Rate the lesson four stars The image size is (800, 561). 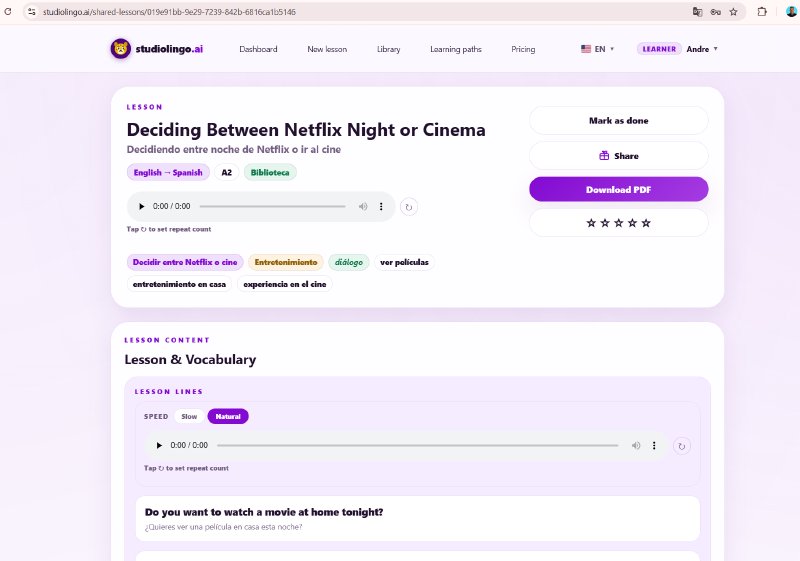coord(632,223)
